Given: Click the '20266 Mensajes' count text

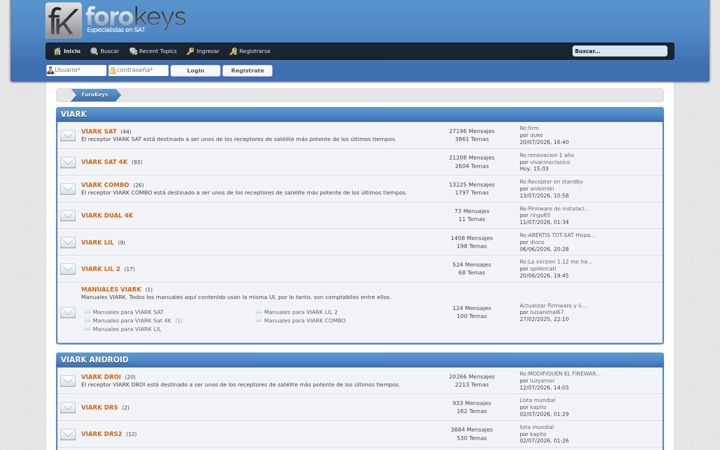Looking at the screenshot, I should [472, 377].
